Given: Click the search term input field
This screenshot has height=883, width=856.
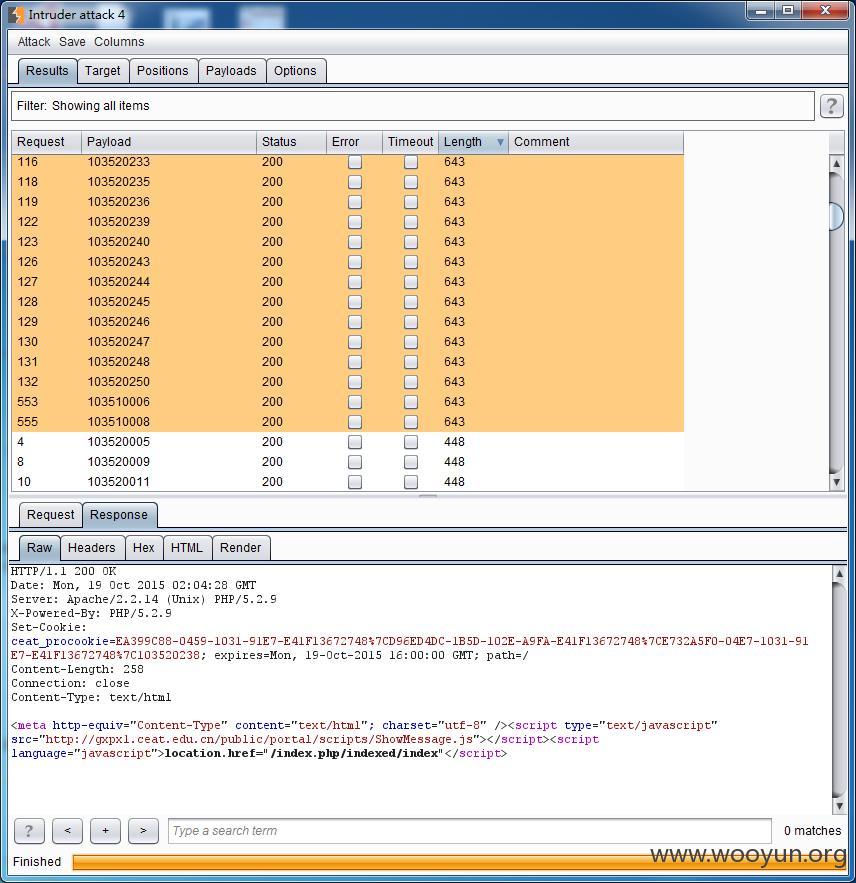Looking at the screenshot, I should (470, 831).
